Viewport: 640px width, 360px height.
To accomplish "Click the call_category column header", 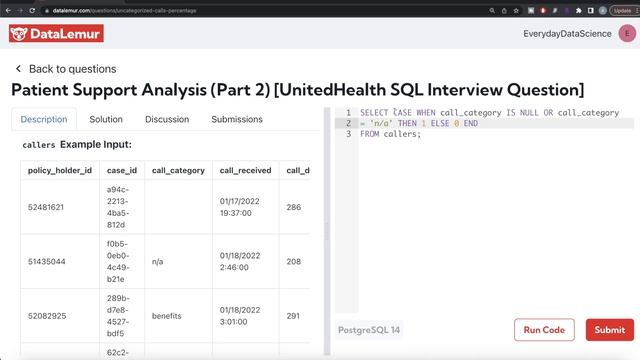I will (178, 171).
